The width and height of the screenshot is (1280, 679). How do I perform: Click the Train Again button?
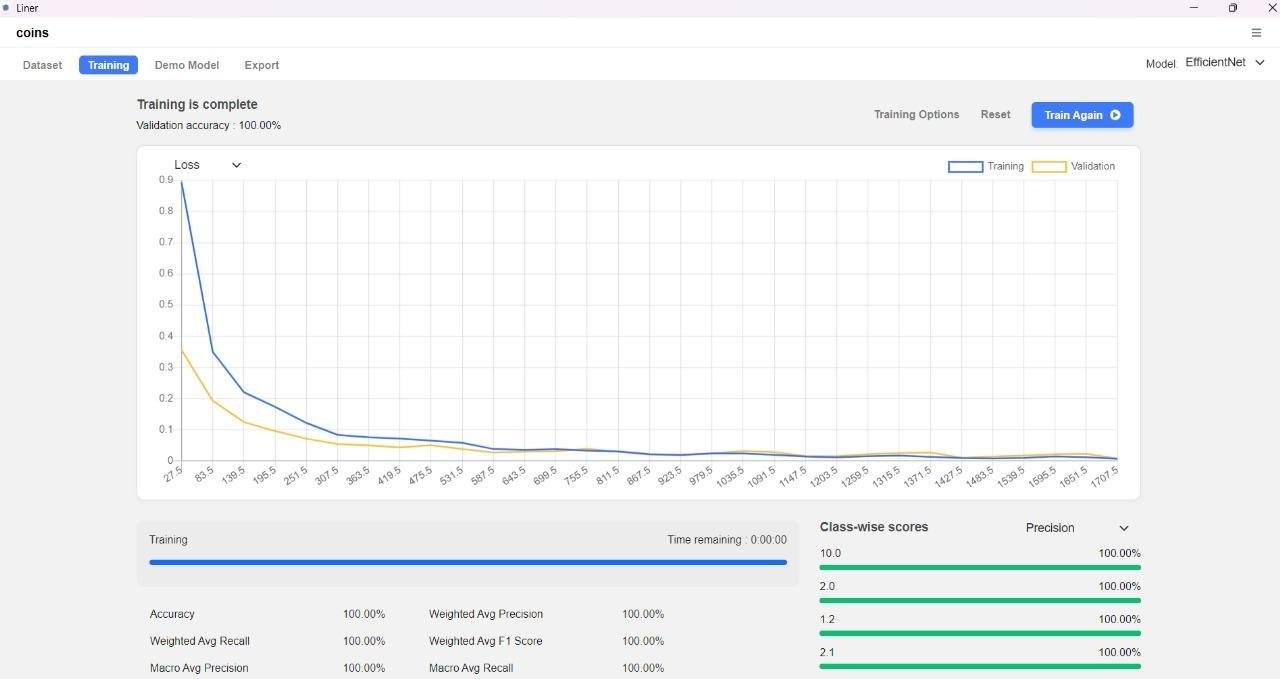(x=1082, y=115)
